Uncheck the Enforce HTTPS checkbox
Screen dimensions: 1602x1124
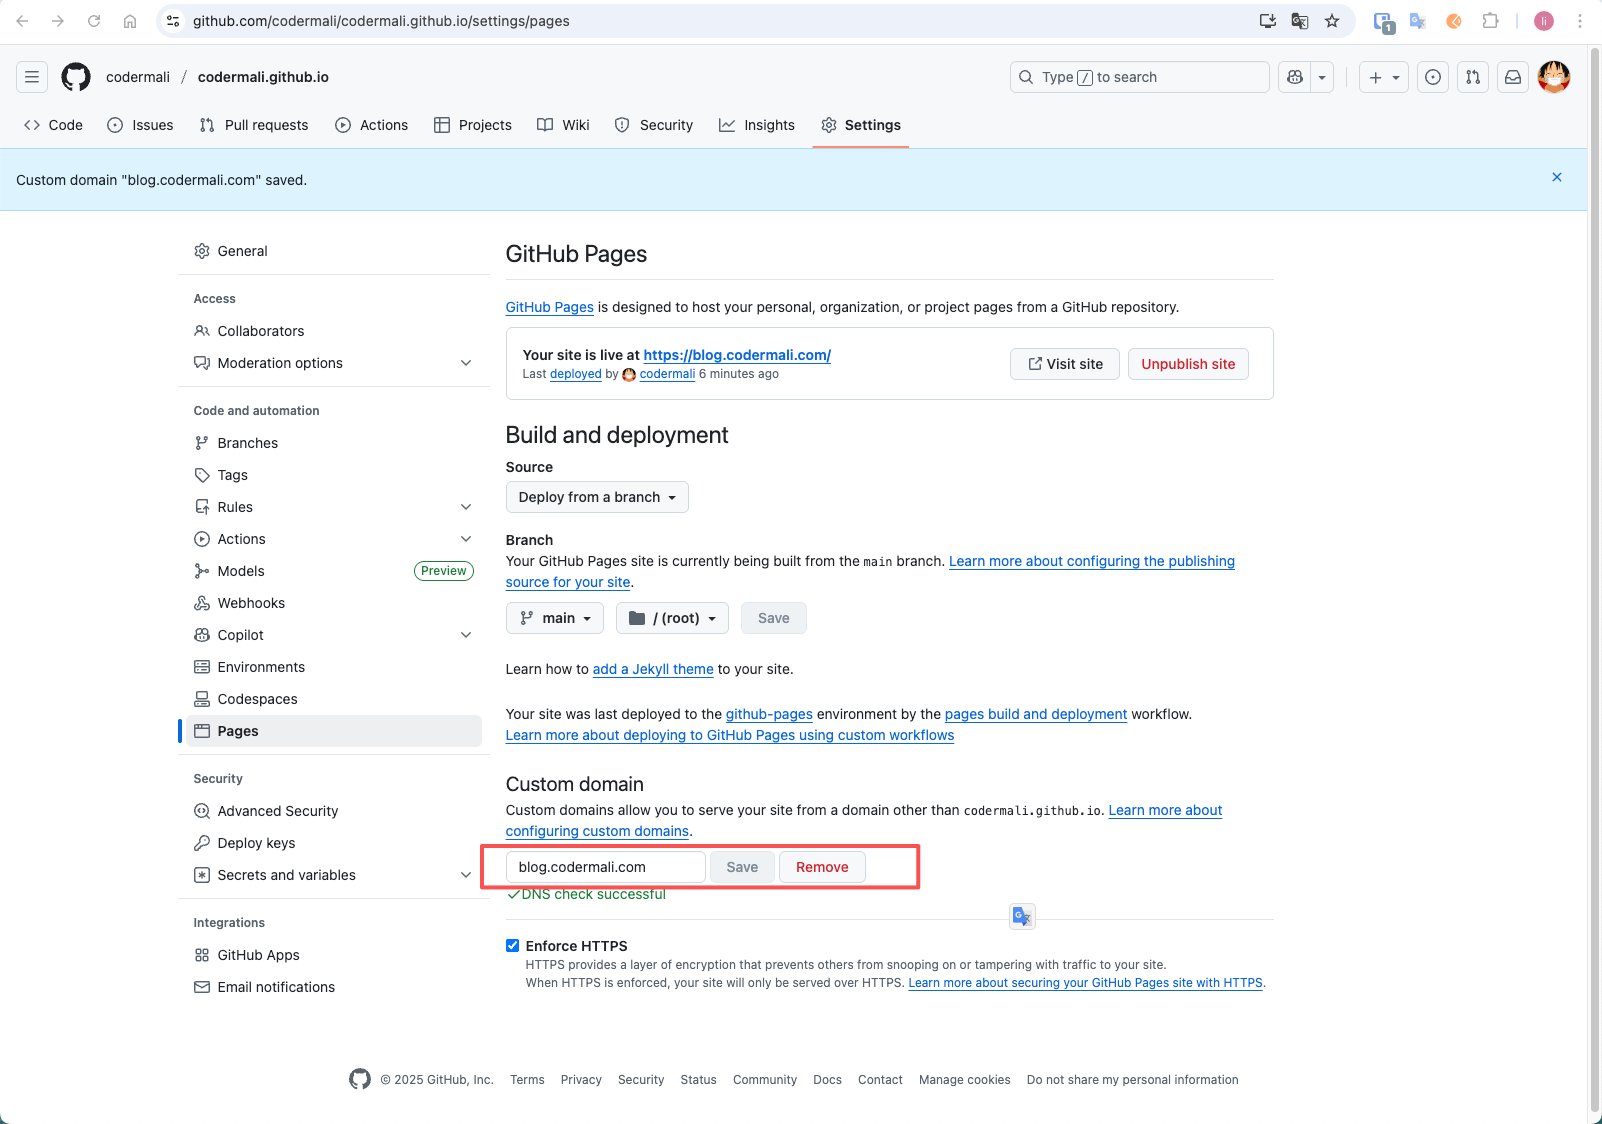pyautogui.click(x=513, y=946)
